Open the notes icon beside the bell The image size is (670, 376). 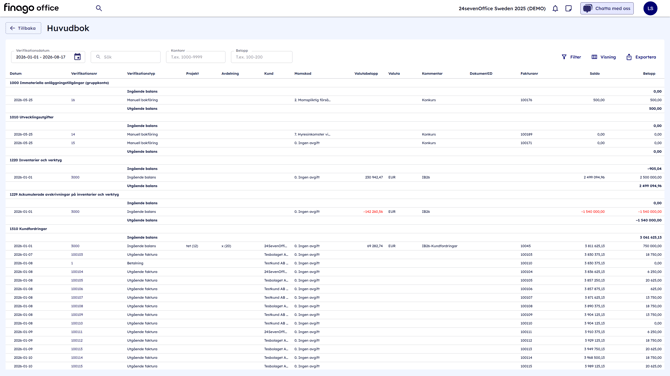coord(568,8)
